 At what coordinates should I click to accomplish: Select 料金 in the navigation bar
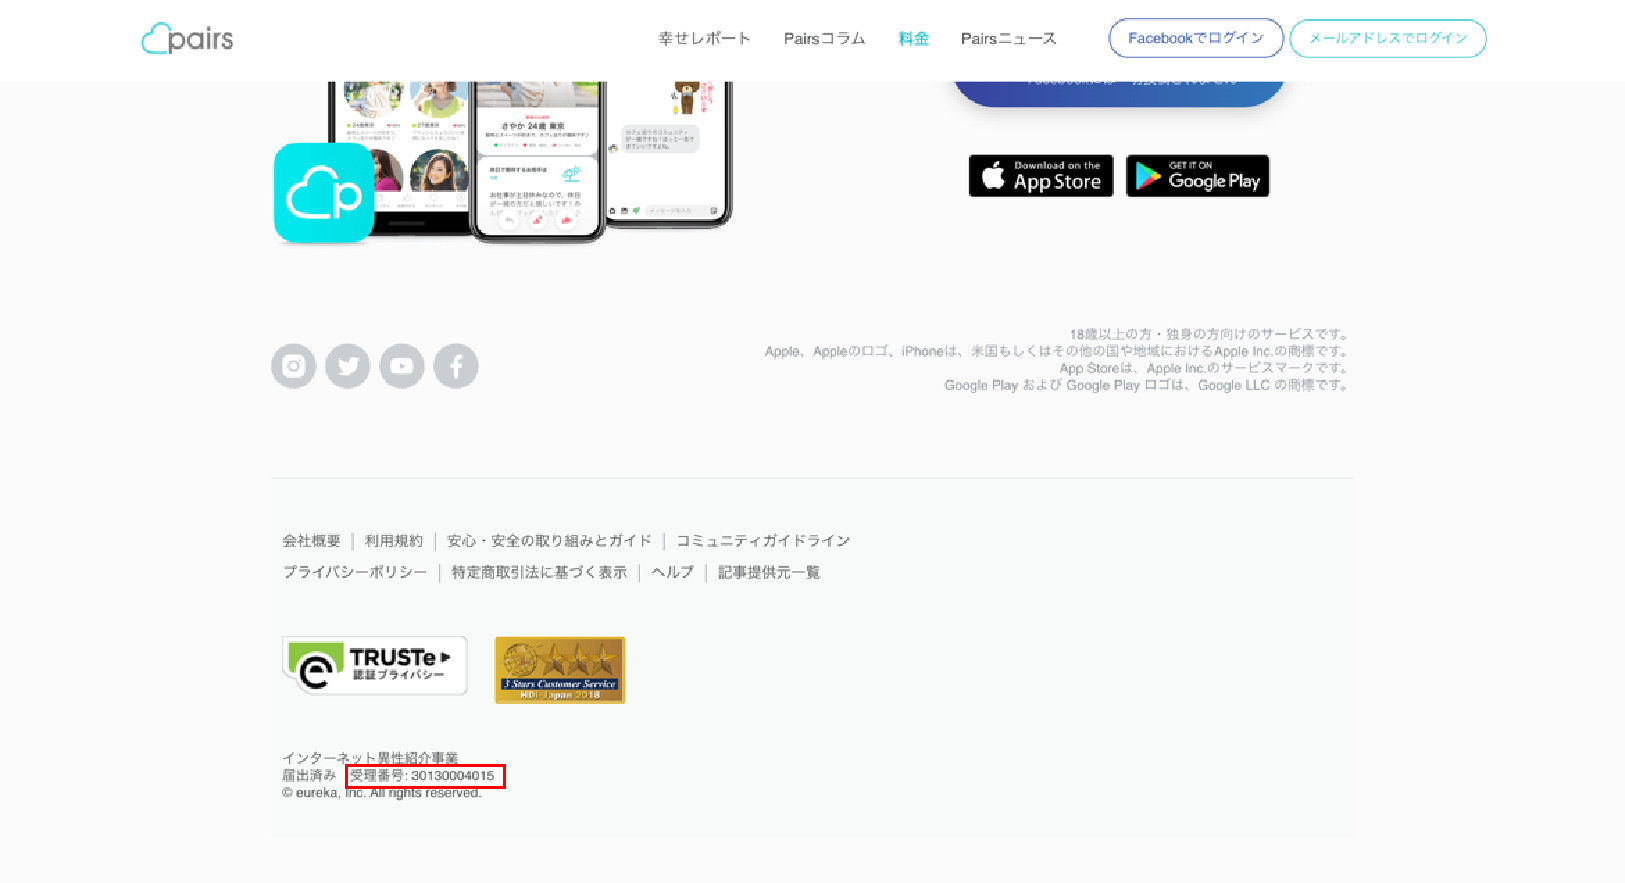click(x=913, y=39)
